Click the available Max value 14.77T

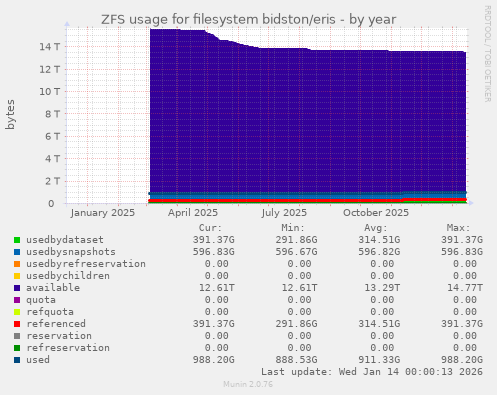[x=465, y=288]
